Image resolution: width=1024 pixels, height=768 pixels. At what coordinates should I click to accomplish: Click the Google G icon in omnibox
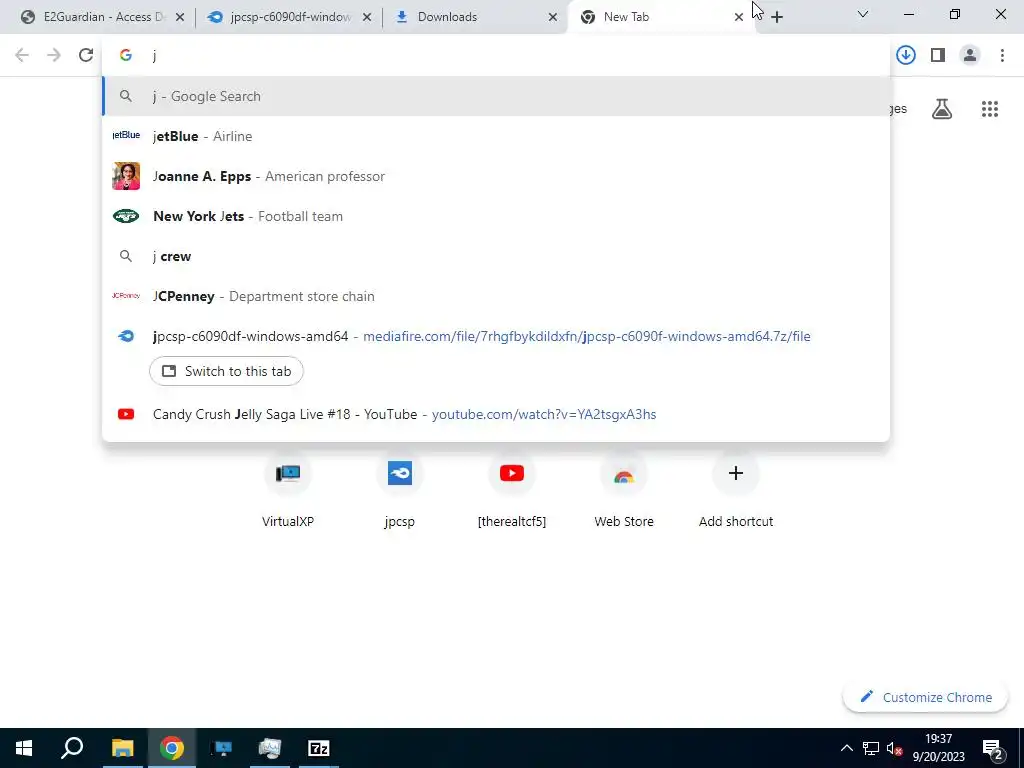[x=126, y=55]
